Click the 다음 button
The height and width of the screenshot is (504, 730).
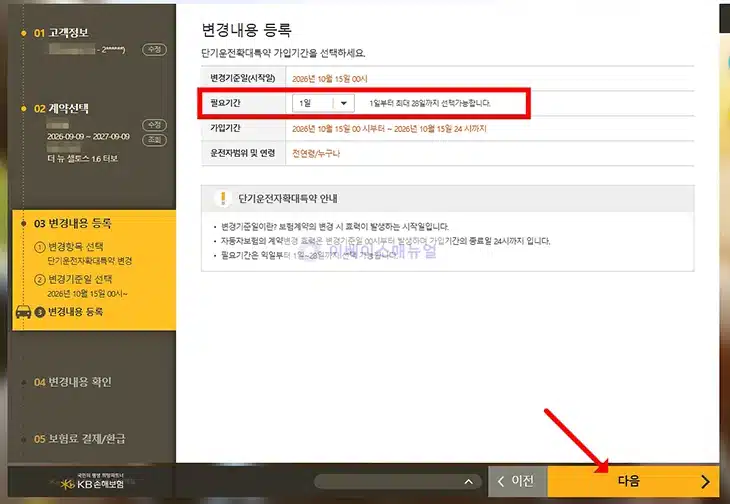click(x=633, y=481)
